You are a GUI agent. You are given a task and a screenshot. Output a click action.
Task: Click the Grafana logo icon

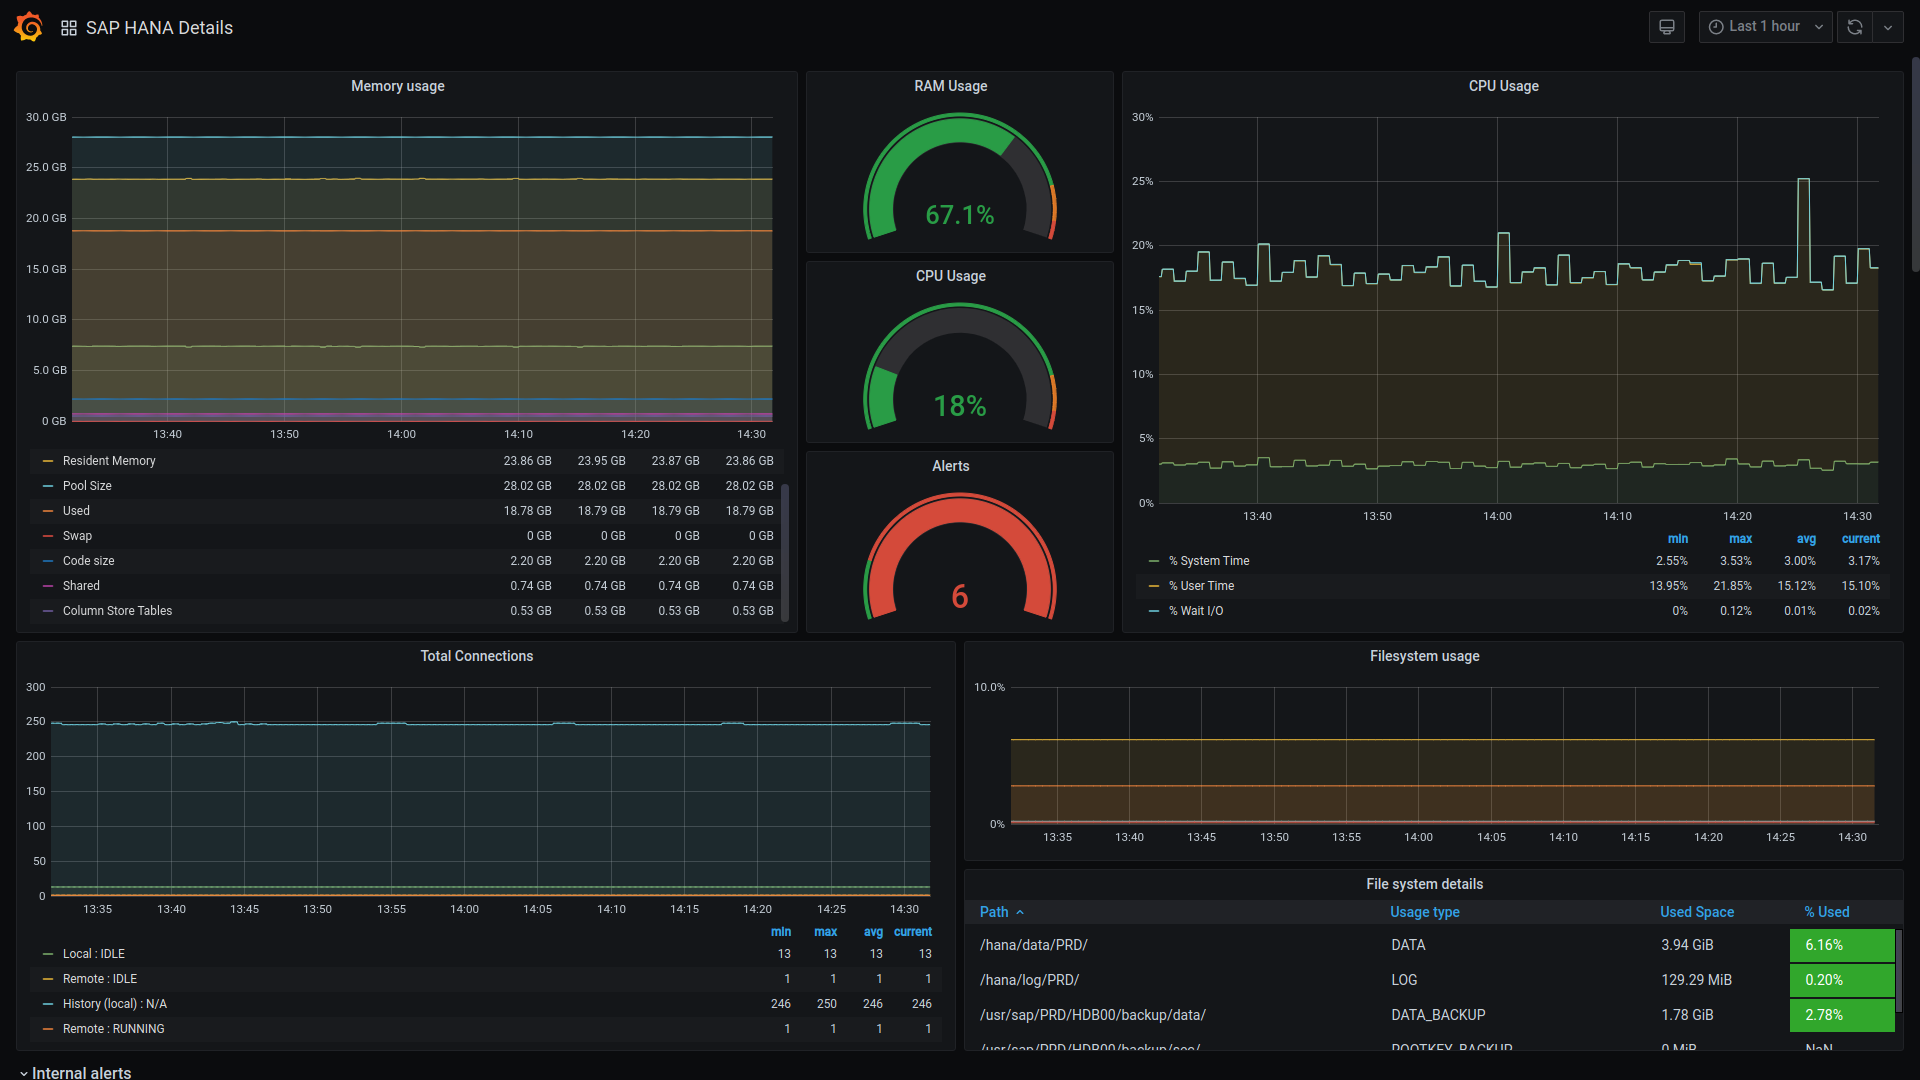coord(28,27)
